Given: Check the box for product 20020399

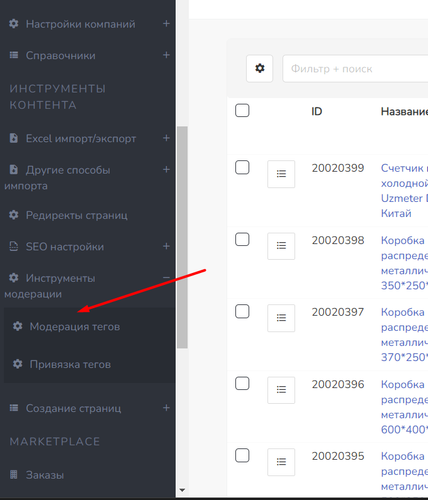Looking at the screenshot, I should [242, 167].
